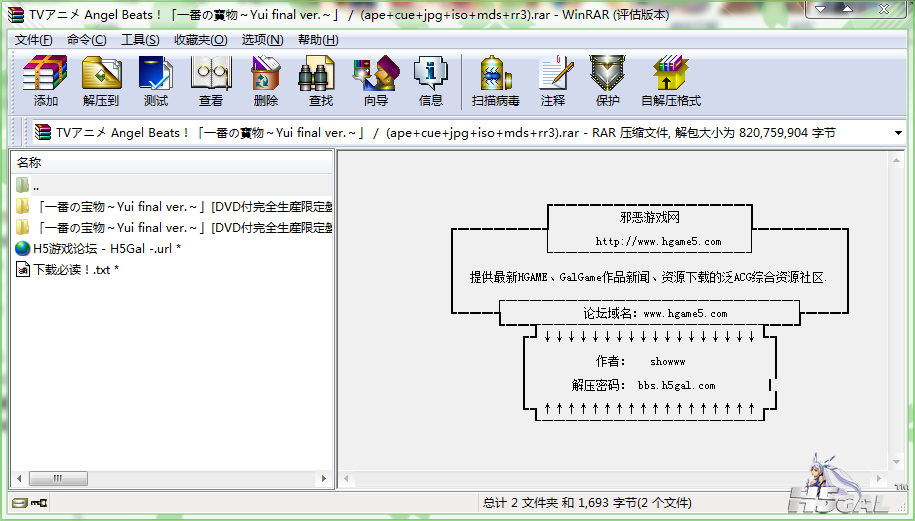The width and height of the screenshot is (915, 521).
Task: Expand the address bar path dropdown
Action: [x=898, y=133]
